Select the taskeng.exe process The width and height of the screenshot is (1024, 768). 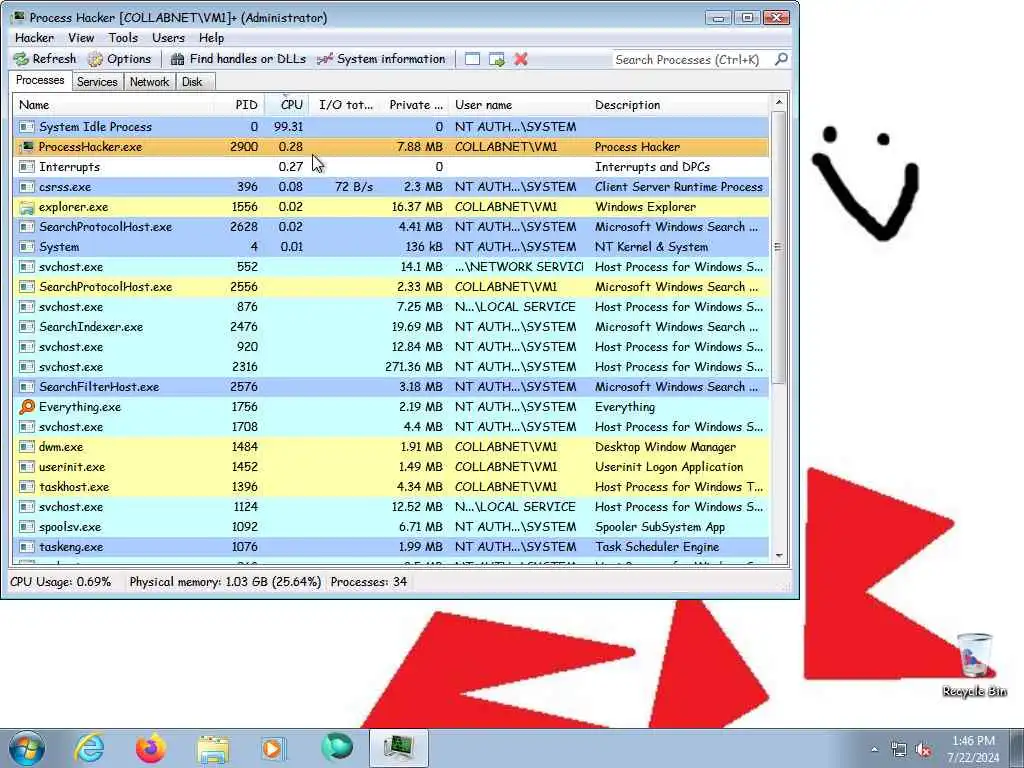[x=391, y=547]
